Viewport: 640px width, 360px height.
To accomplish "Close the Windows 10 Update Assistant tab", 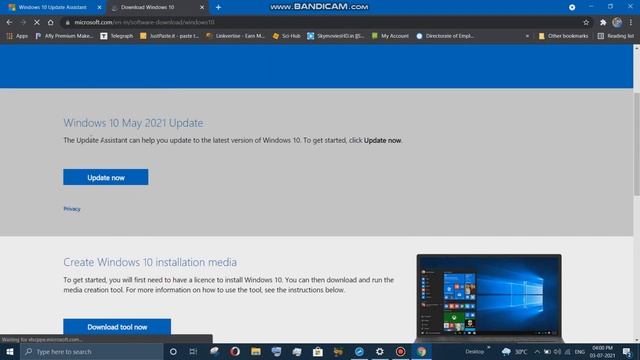I will (99, 7).
